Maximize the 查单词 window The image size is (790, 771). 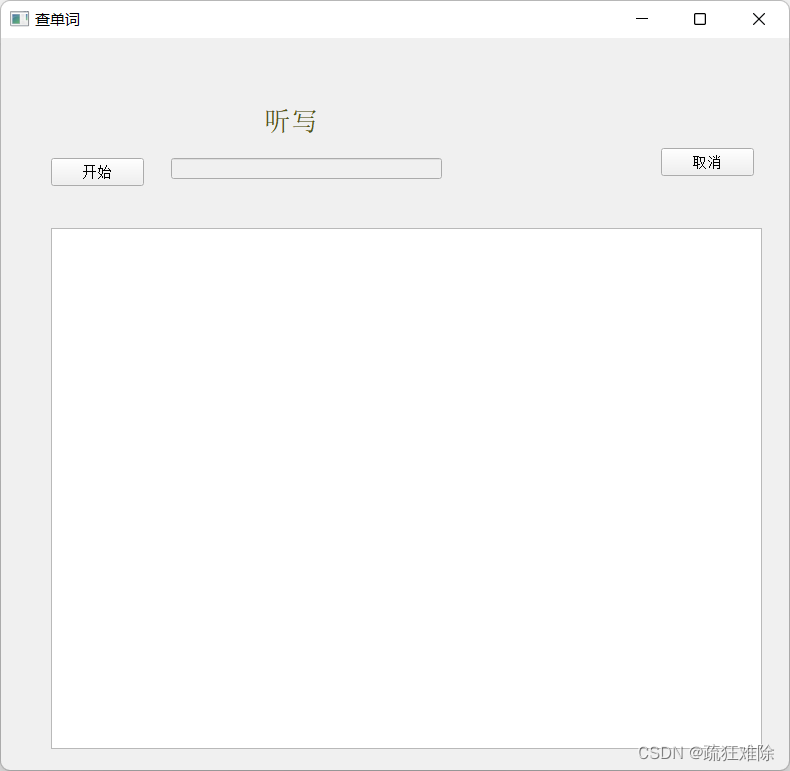tap(700, 19)
